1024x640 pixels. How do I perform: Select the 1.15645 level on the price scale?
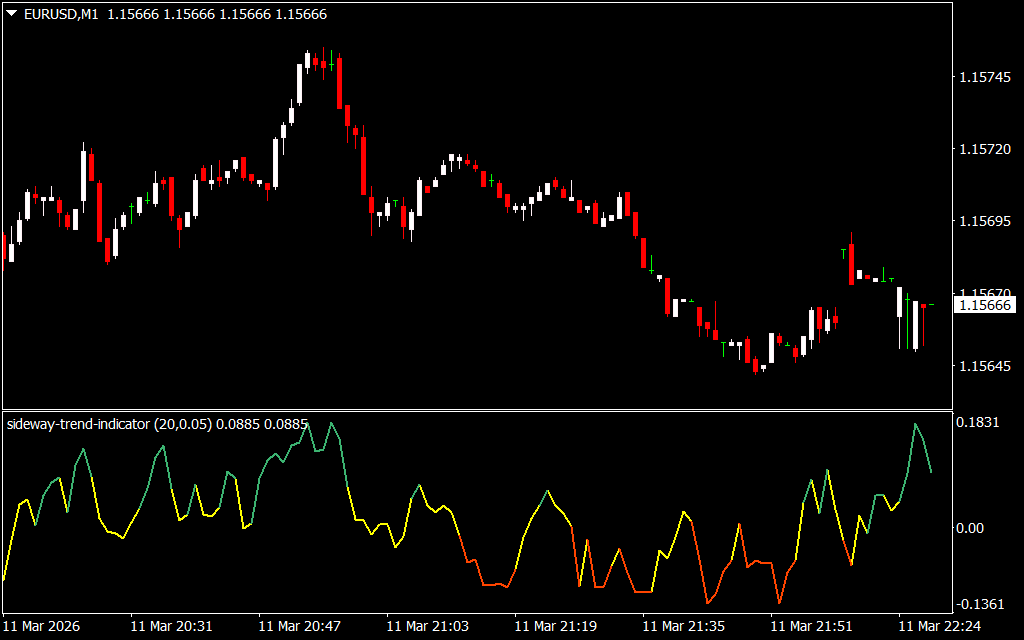[986, 366]
